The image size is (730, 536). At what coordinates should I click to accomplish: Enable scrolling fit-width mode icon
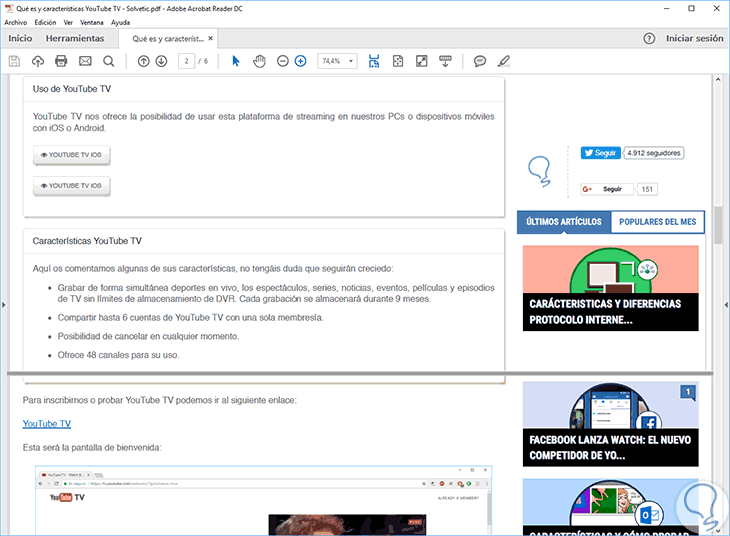pyautogui.click(x=374, y=61)
